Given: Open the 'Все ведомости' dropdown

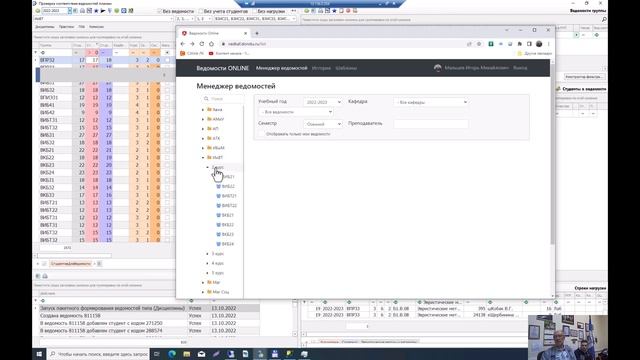Looking at the screenshot, I should pyautogui.click(x=296, y=112).
